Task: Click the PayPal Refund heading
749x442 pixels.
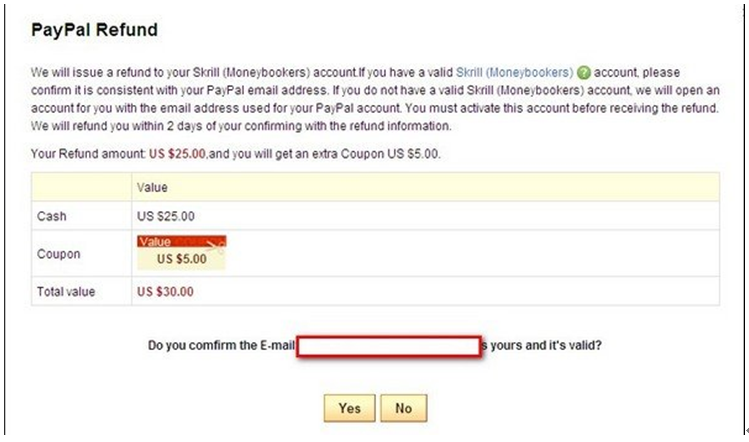Action: [x=94, y=30]
